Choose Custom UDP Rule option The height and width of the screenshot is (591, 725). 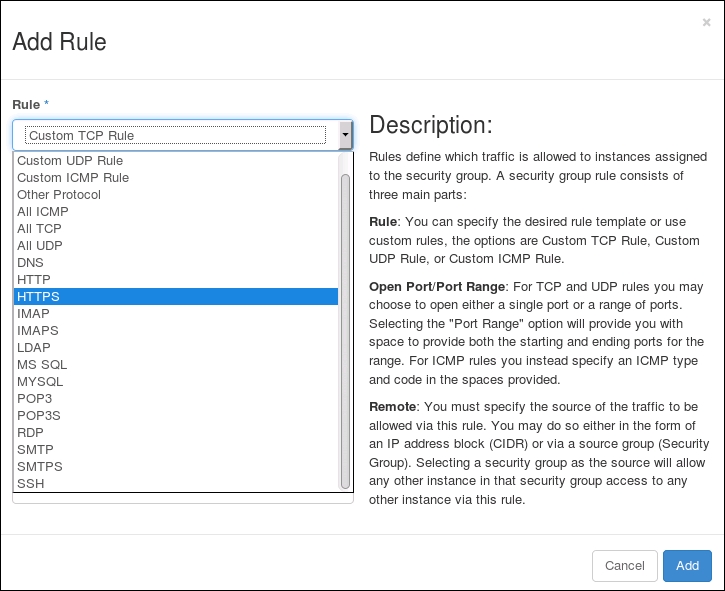70,160
